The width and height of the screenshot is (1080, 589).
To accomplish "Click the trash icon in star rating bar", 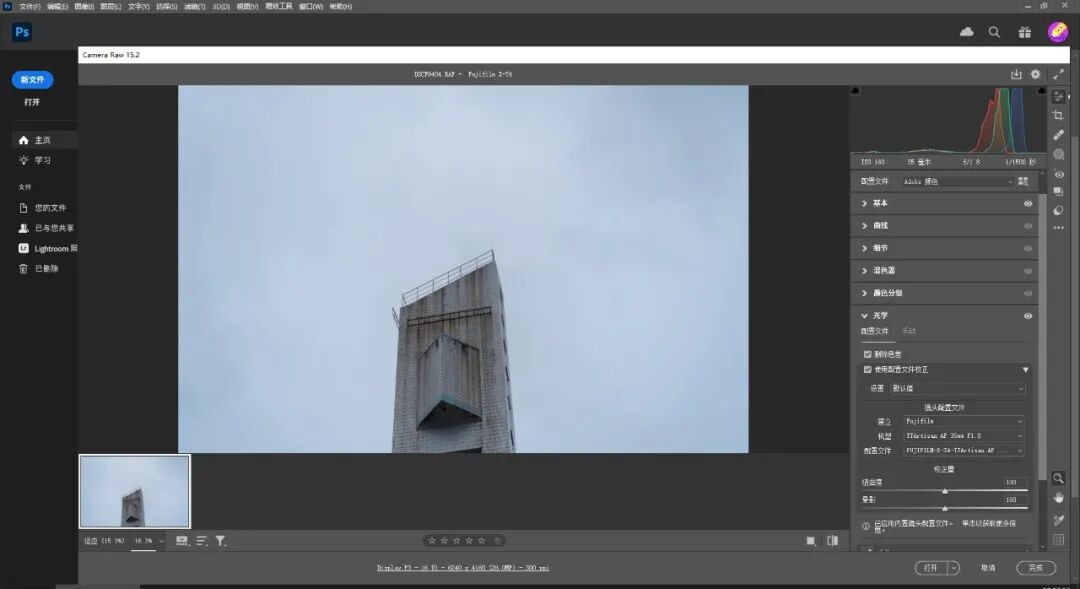I will (498, 541).
